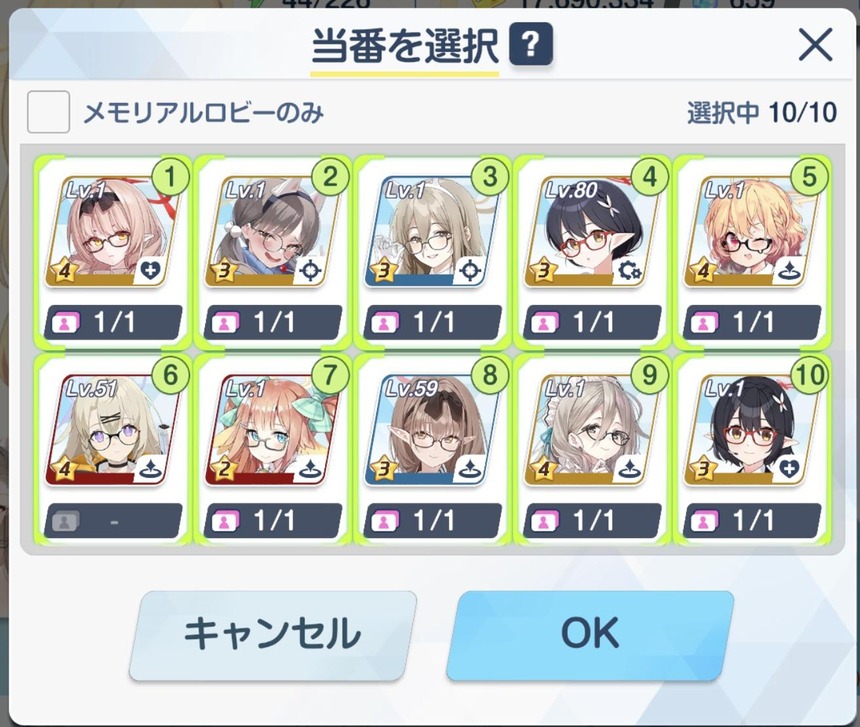Image resolution: width=860 pixels, height=727 pixels.
Task: Click the gear role icon on student 4
Action: [x=629, y=270]
